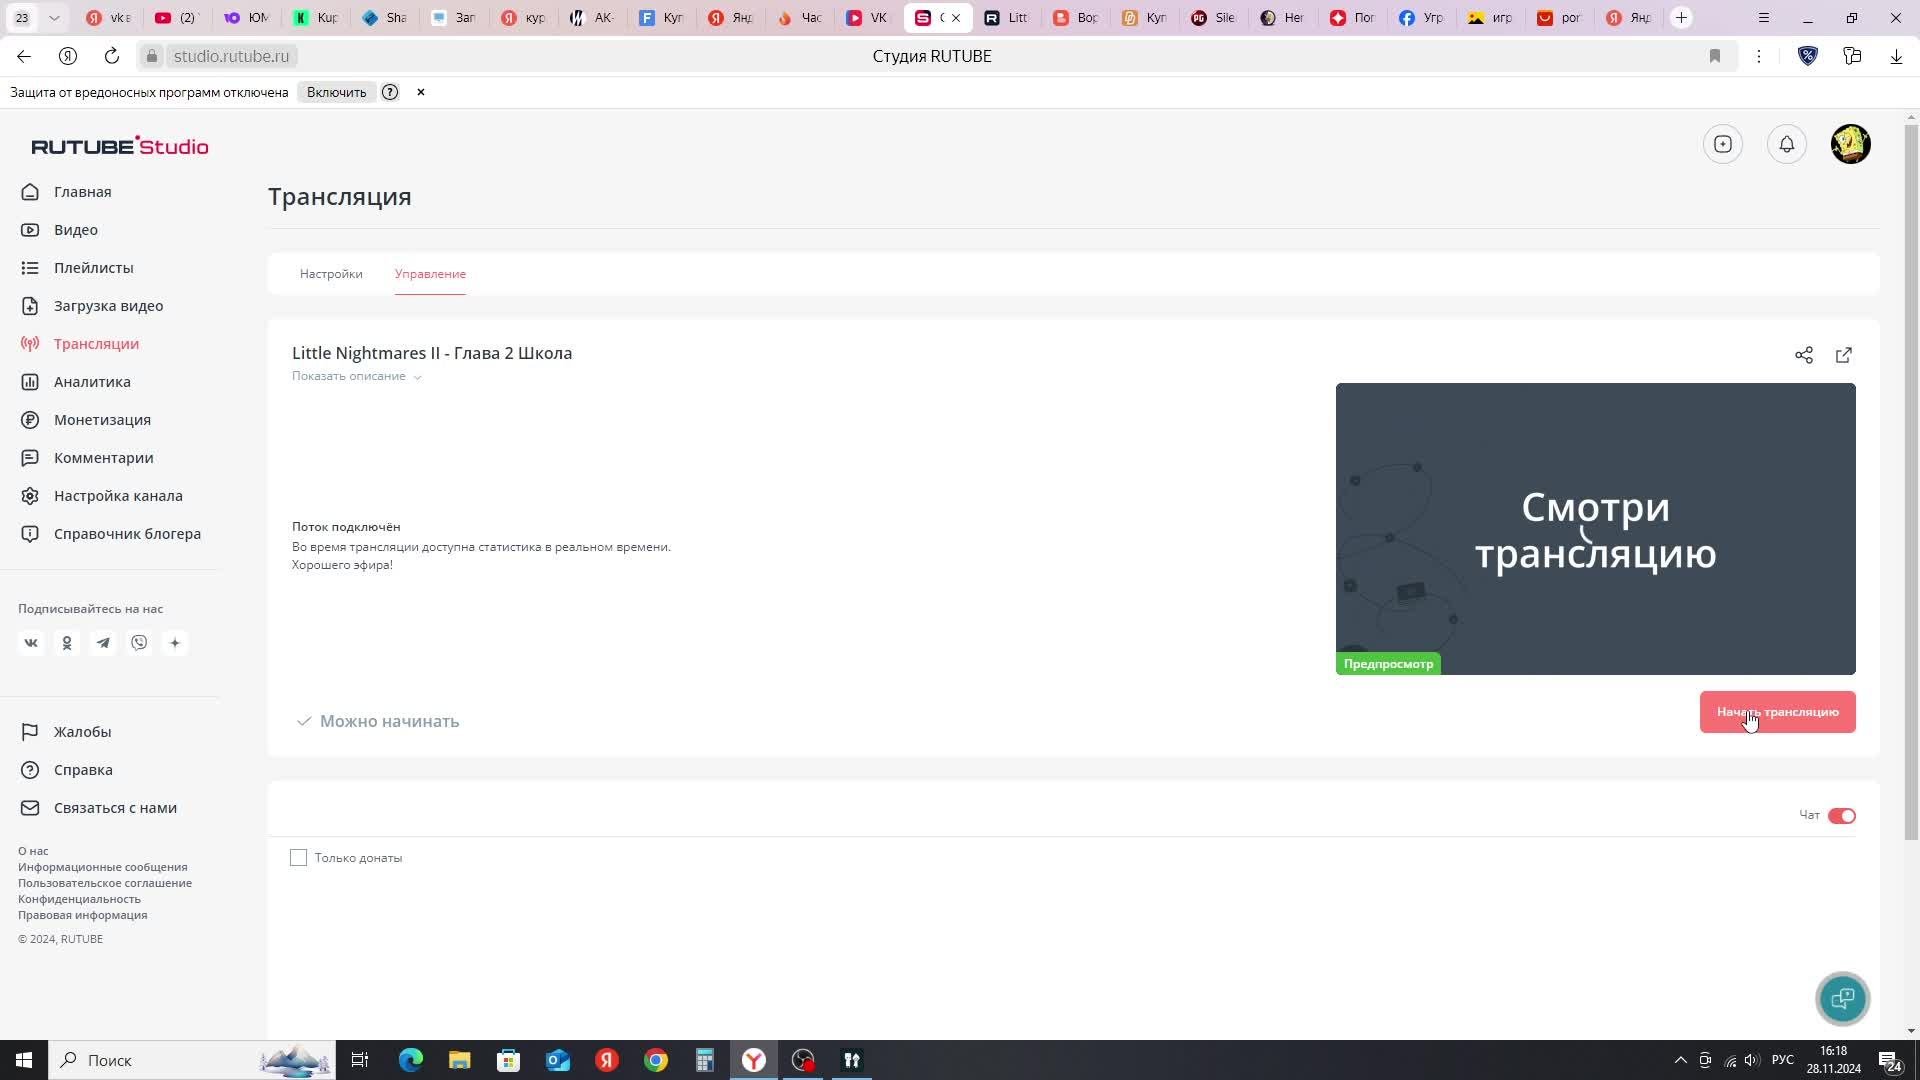This screenshot has width=1920, height=1080.
Task: Open Монетизация in the sidebar
Action: pyautogui.click(x=102, y=420)
